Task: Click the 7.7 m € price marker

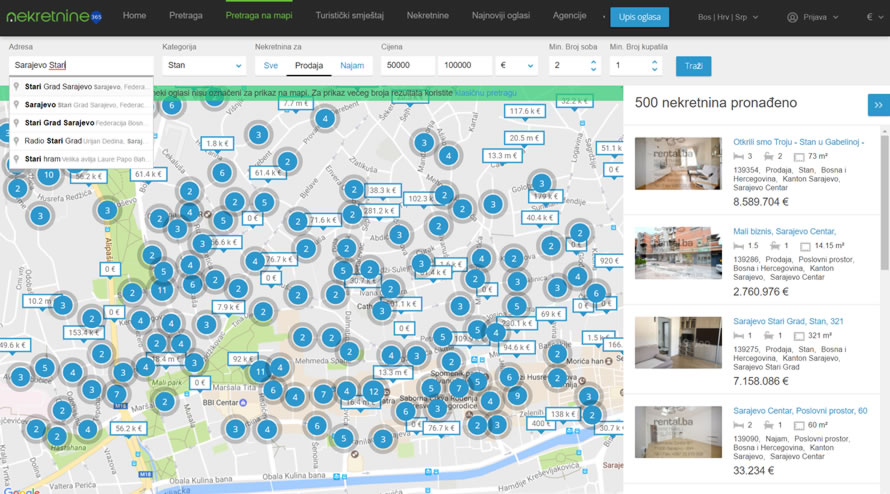Action: (x=296, y=103)
